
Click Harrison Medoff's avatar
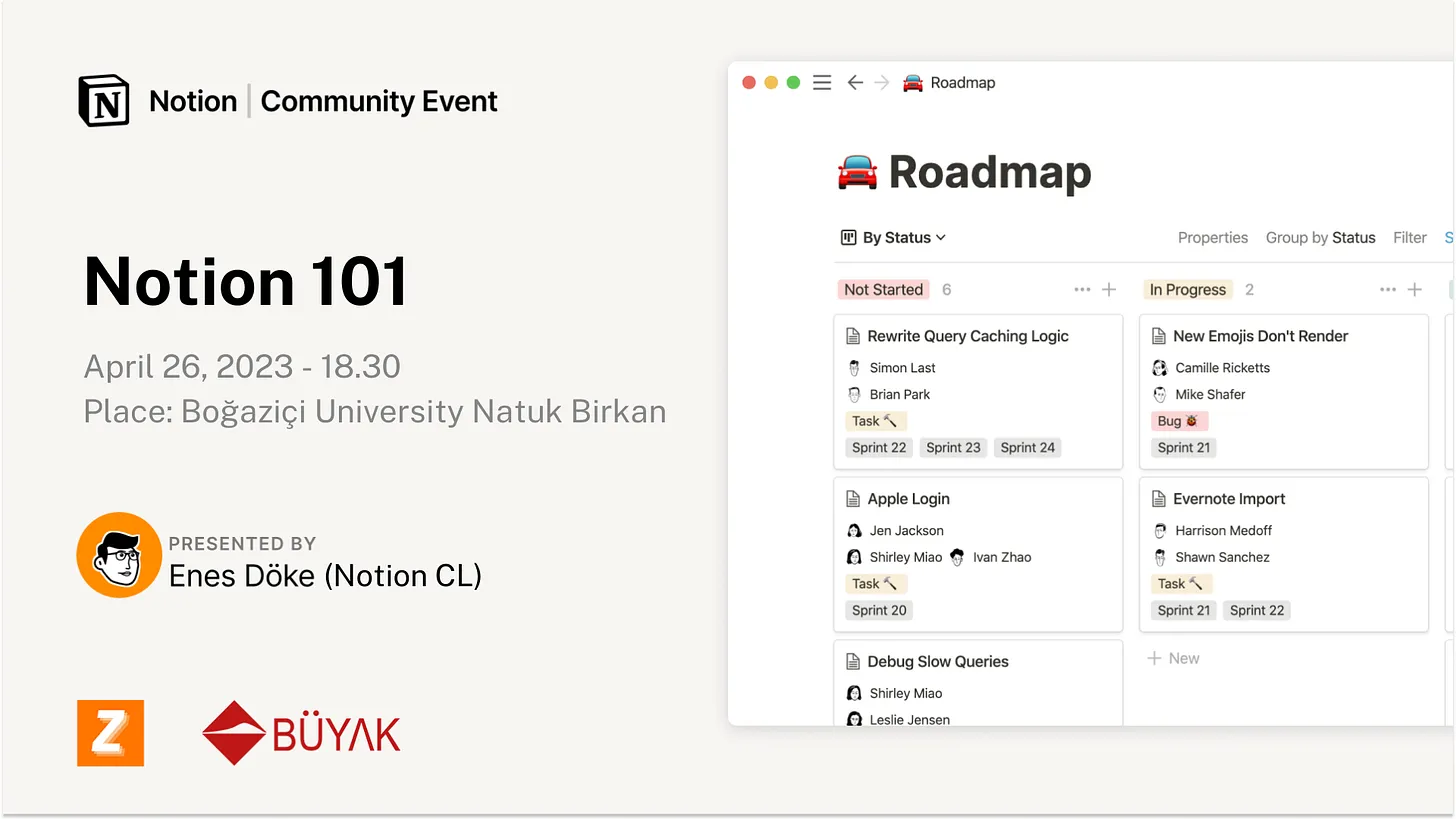tap(1160, 531)
